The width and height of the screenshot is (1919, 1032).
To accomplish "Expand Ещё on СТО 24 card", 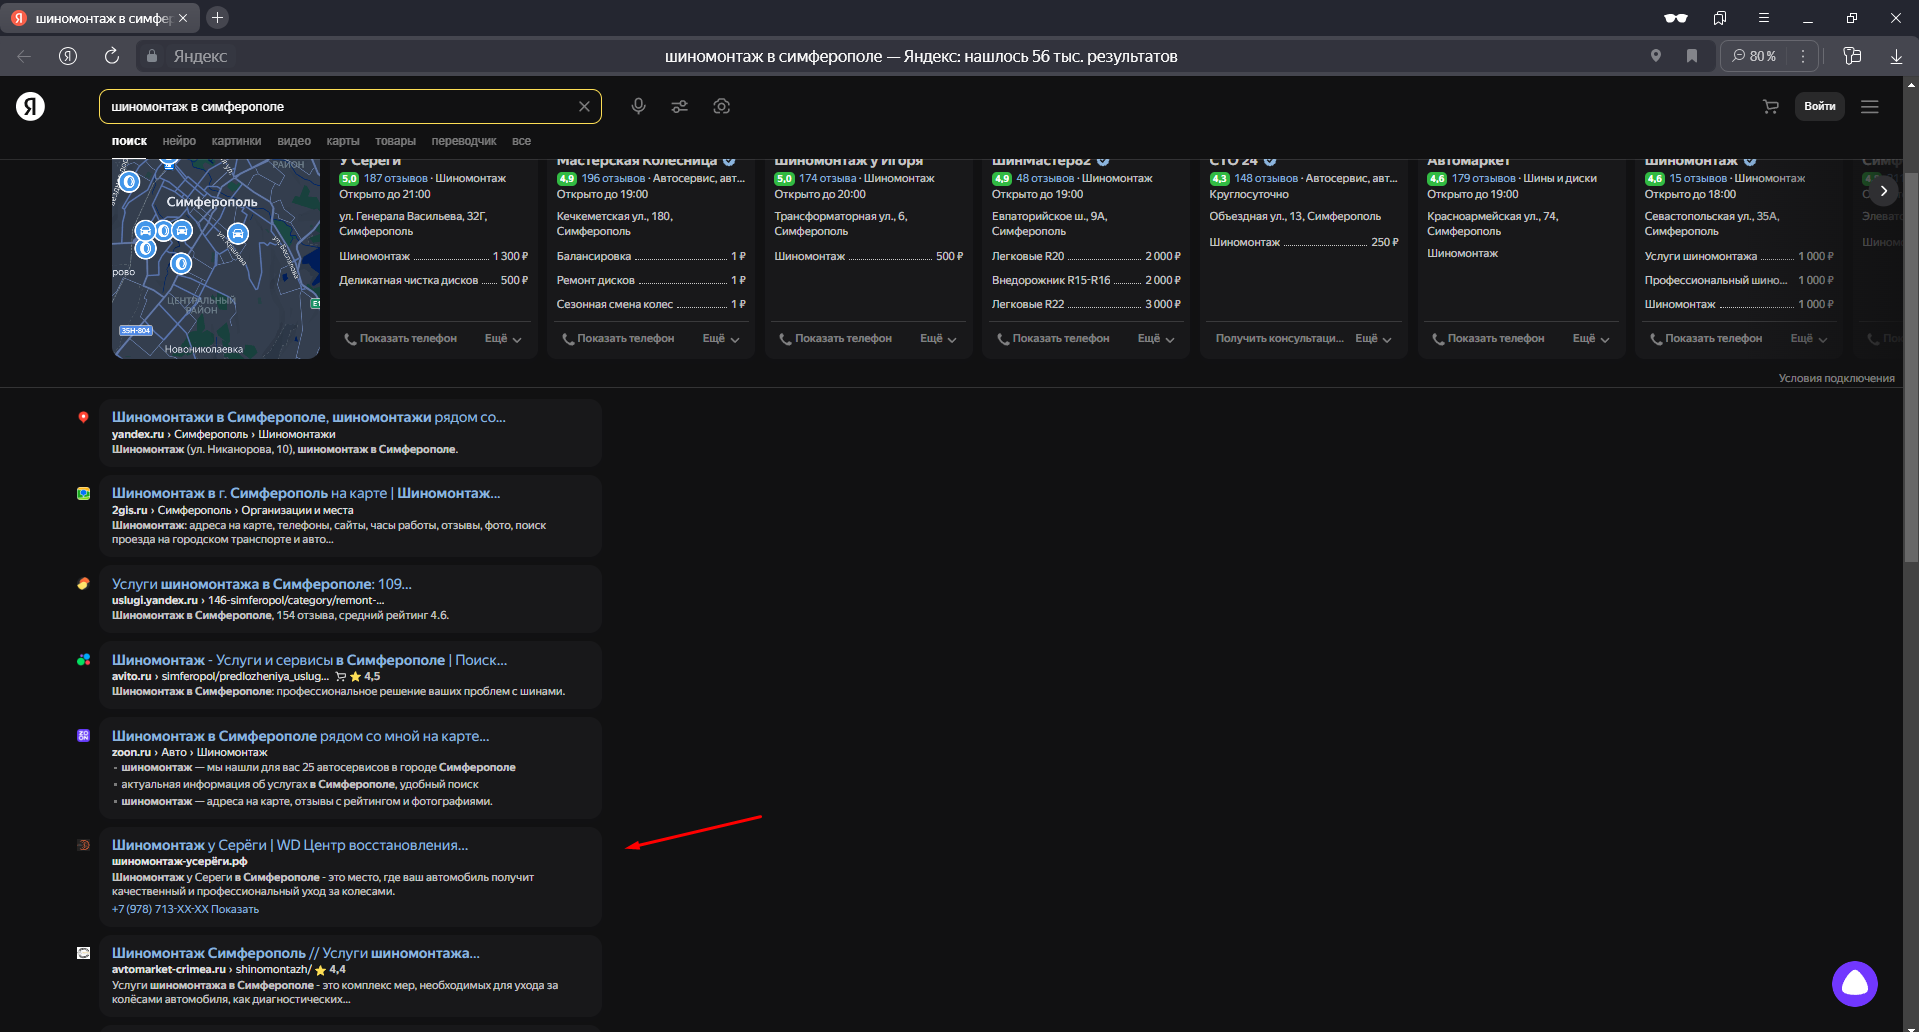I will pyautogui.click(x=1373, y=339).
